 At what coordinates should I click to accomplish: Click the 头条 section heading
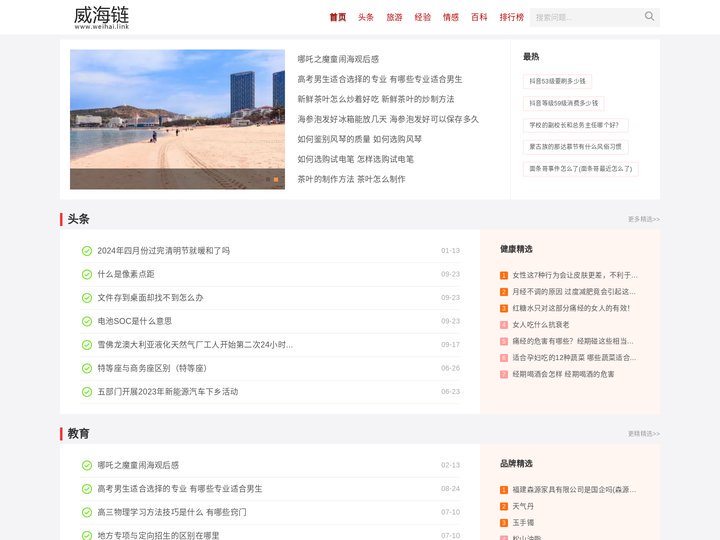78,219
